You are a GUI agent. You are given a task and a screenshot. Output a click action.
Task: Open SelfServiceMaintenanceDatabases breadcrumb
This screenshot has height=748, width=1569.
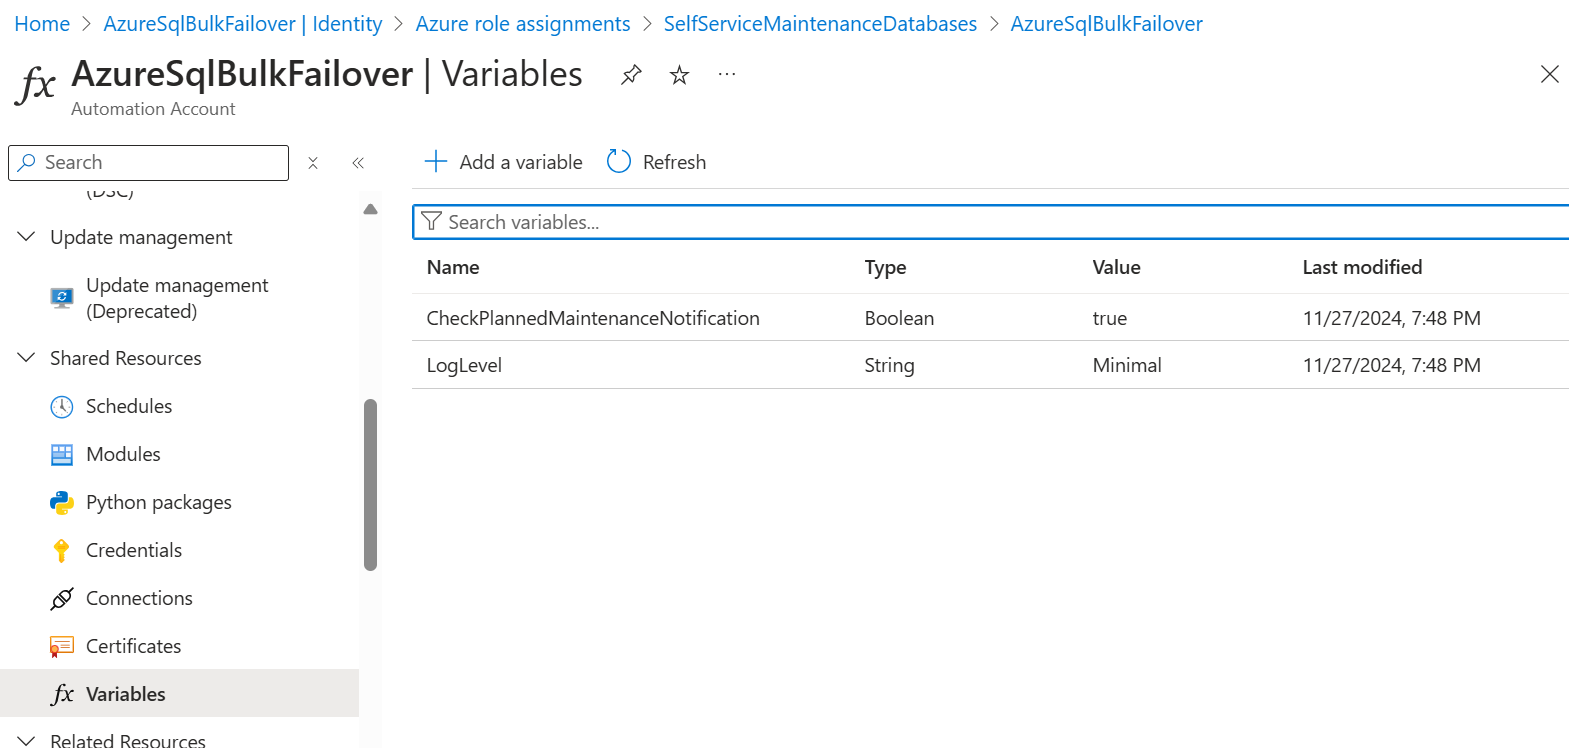click(x=820, y=24)
